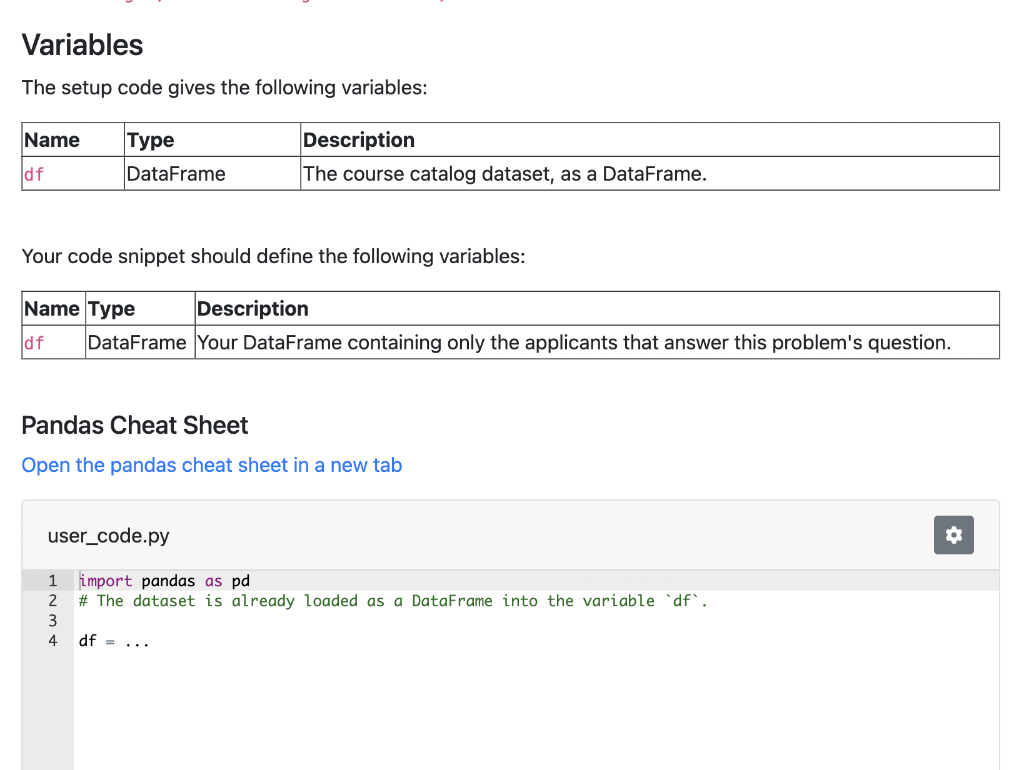
Task: Click line number 1 in the gutter
Action: (53, 581)
